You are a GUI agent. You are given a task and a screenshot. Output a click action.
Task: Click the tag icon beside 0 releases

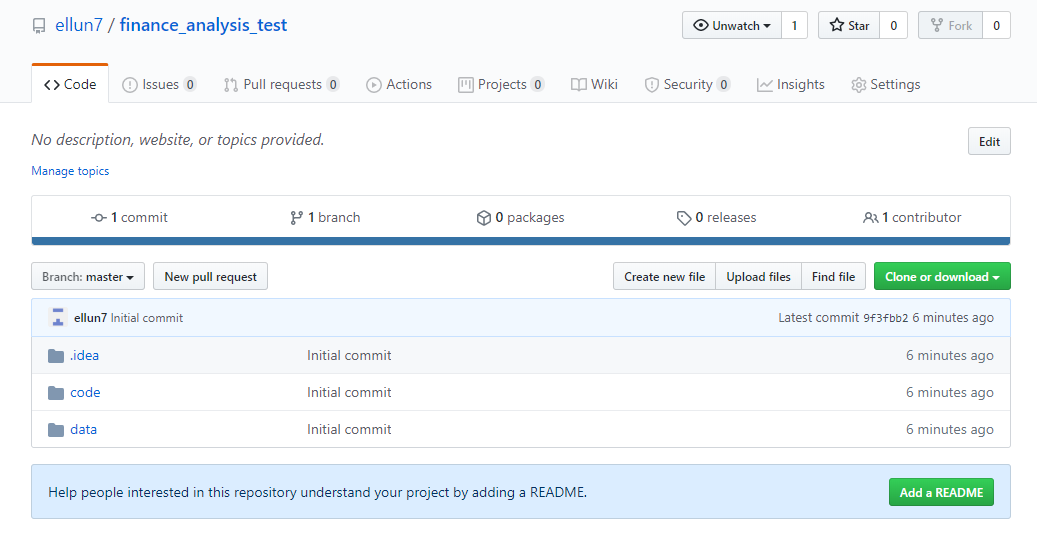pos(684,218)
